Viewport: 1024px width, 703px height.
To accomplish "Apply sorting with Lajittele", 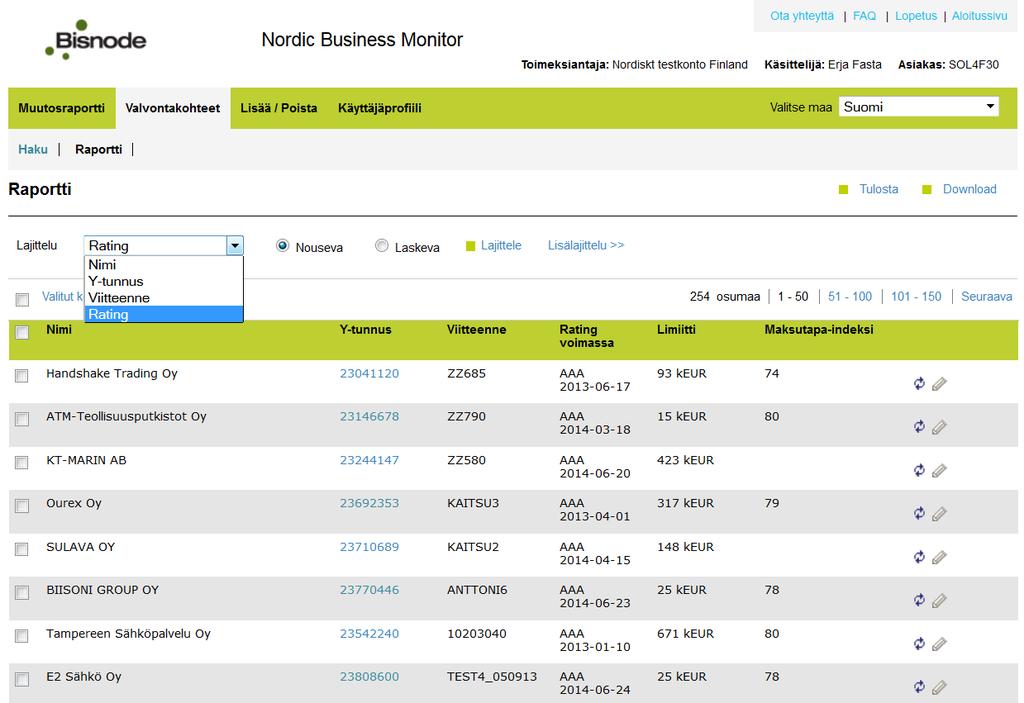I will click(501, 245).
